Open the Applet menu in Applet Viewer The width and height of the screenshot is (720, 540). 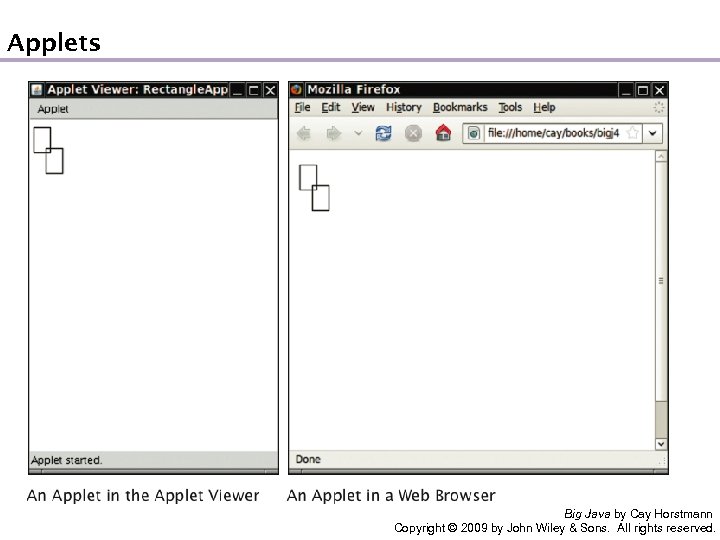point(53,109)
